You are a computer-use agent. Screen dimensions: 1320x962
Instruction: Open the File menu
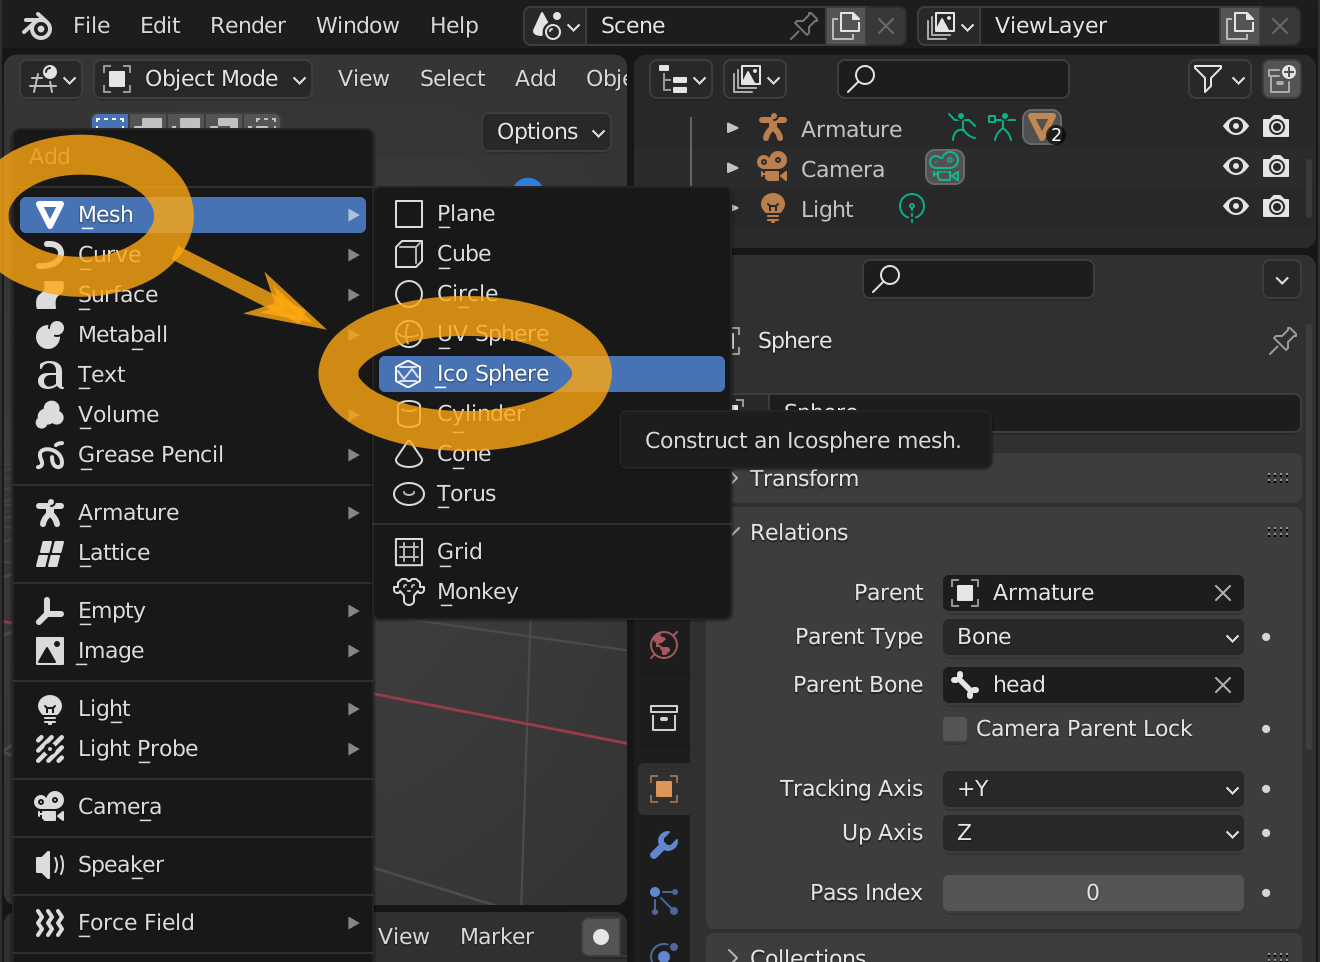point(91,26)
